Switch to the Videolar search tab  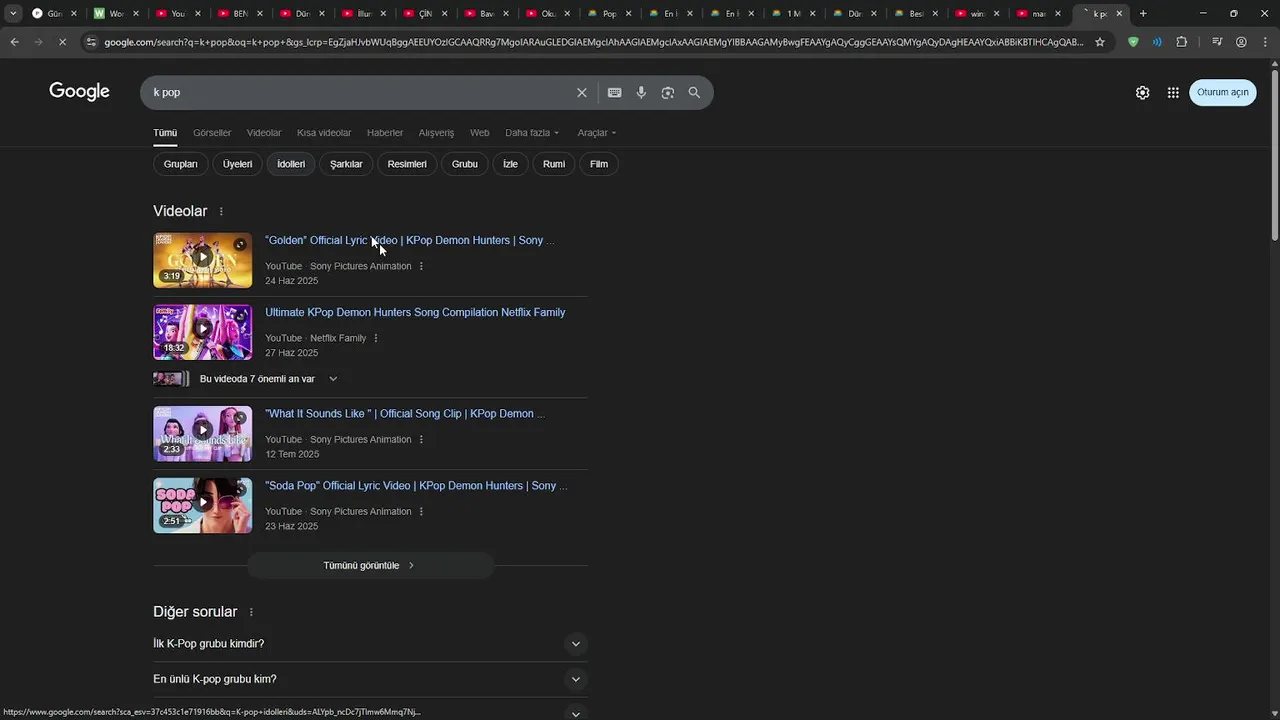pos(264,132)
